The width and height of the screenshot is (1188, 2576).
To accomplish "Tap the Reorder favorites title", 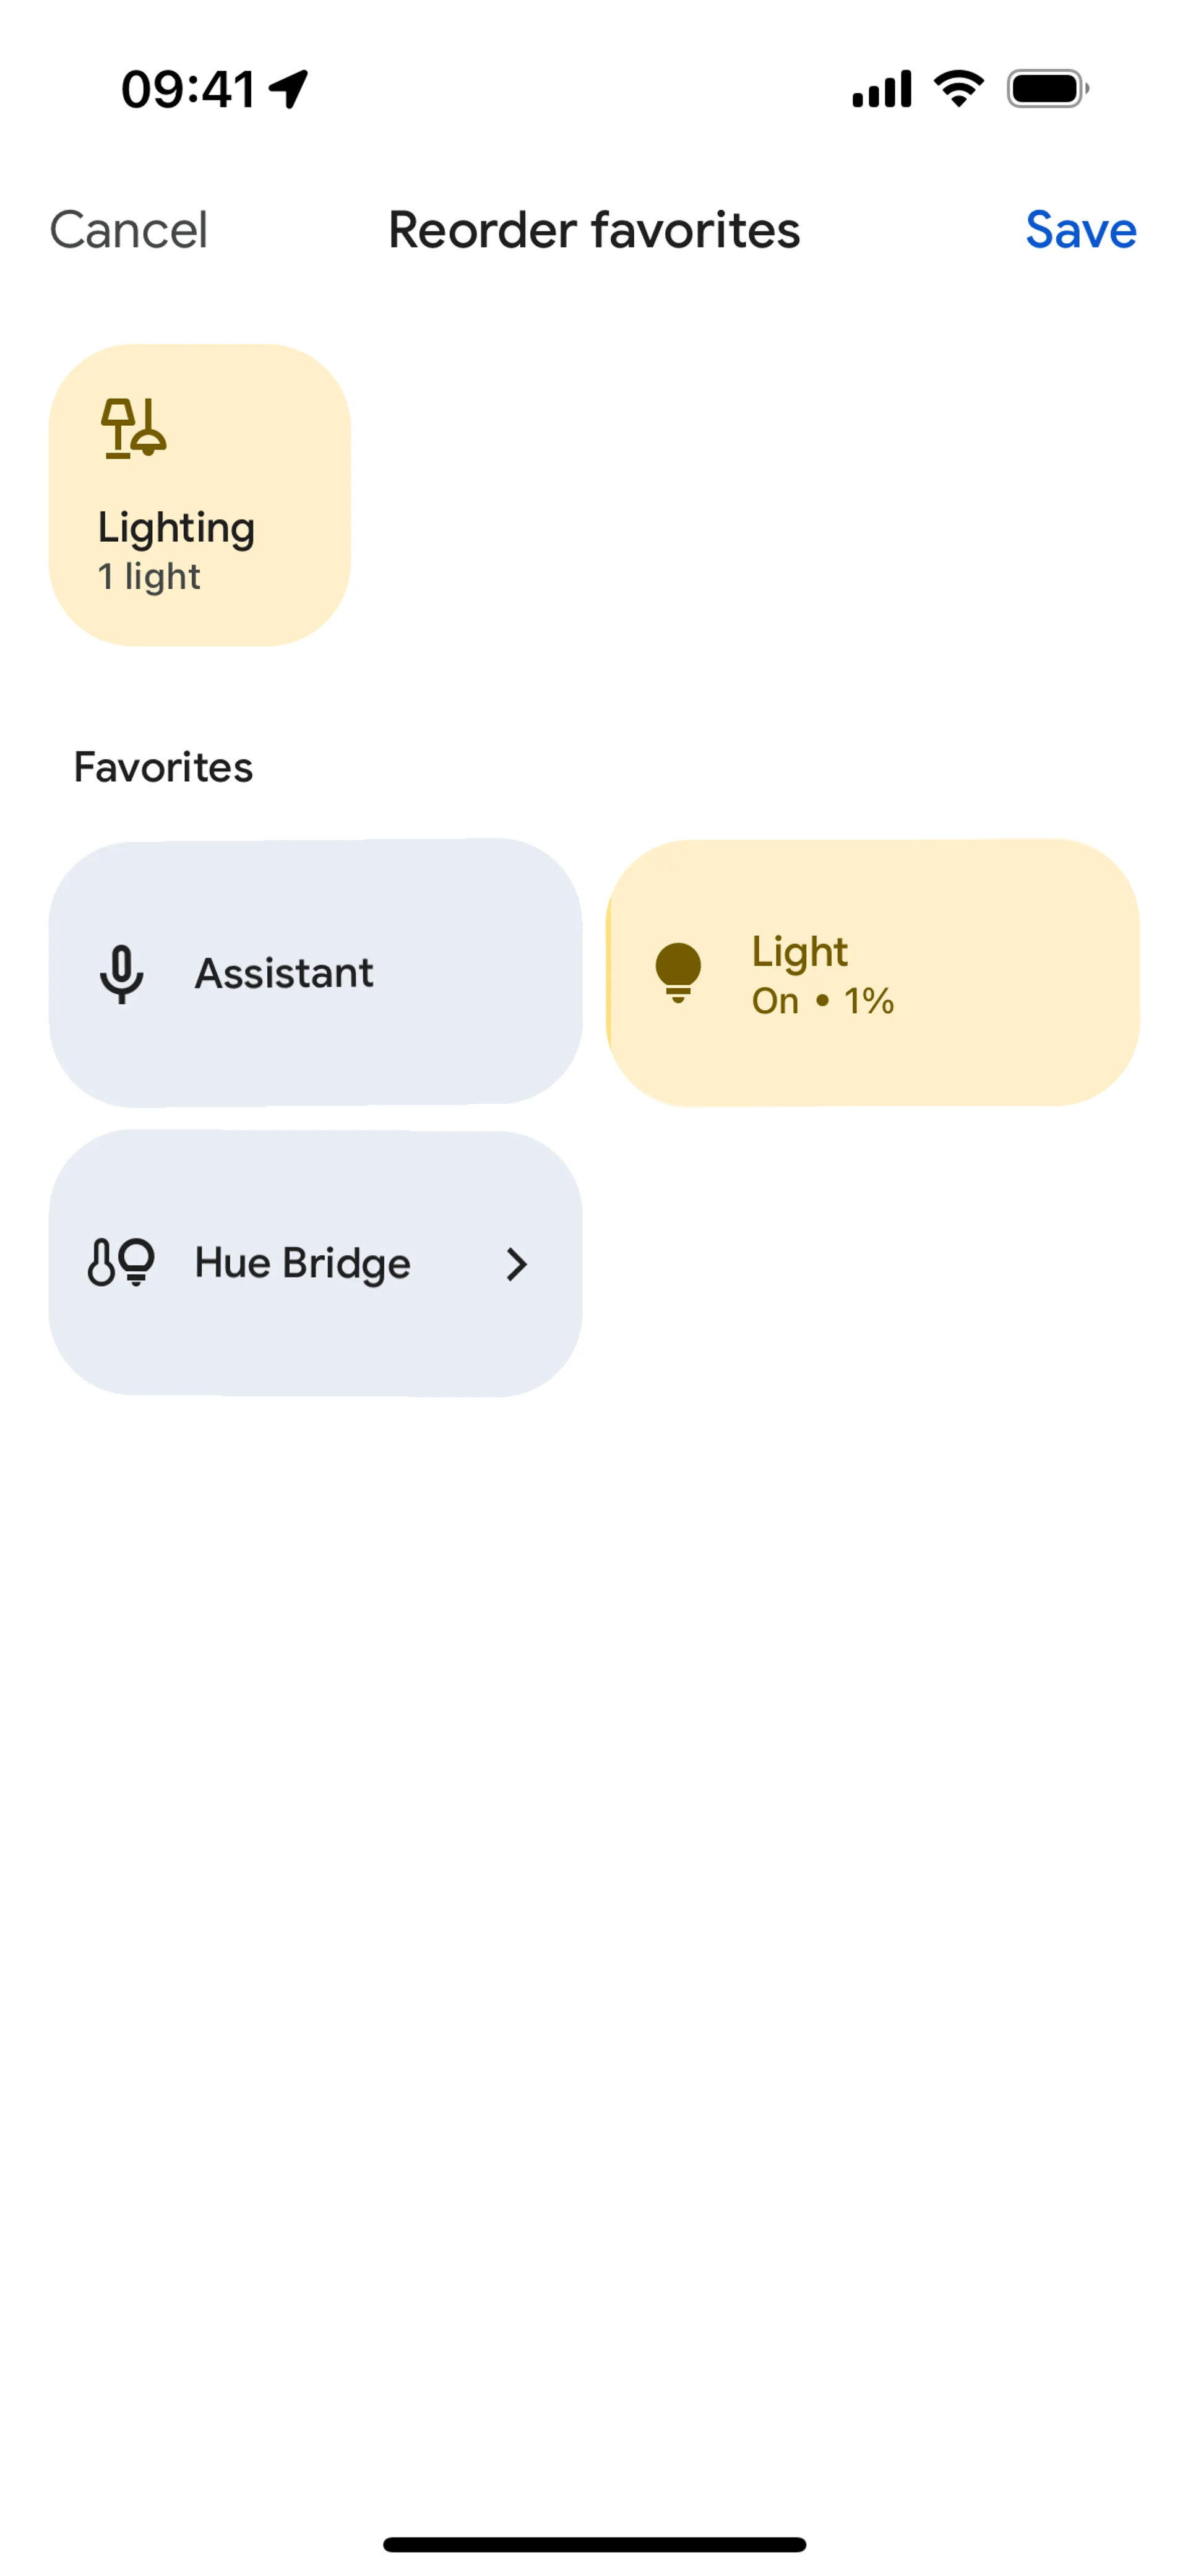I will [594, 230].
